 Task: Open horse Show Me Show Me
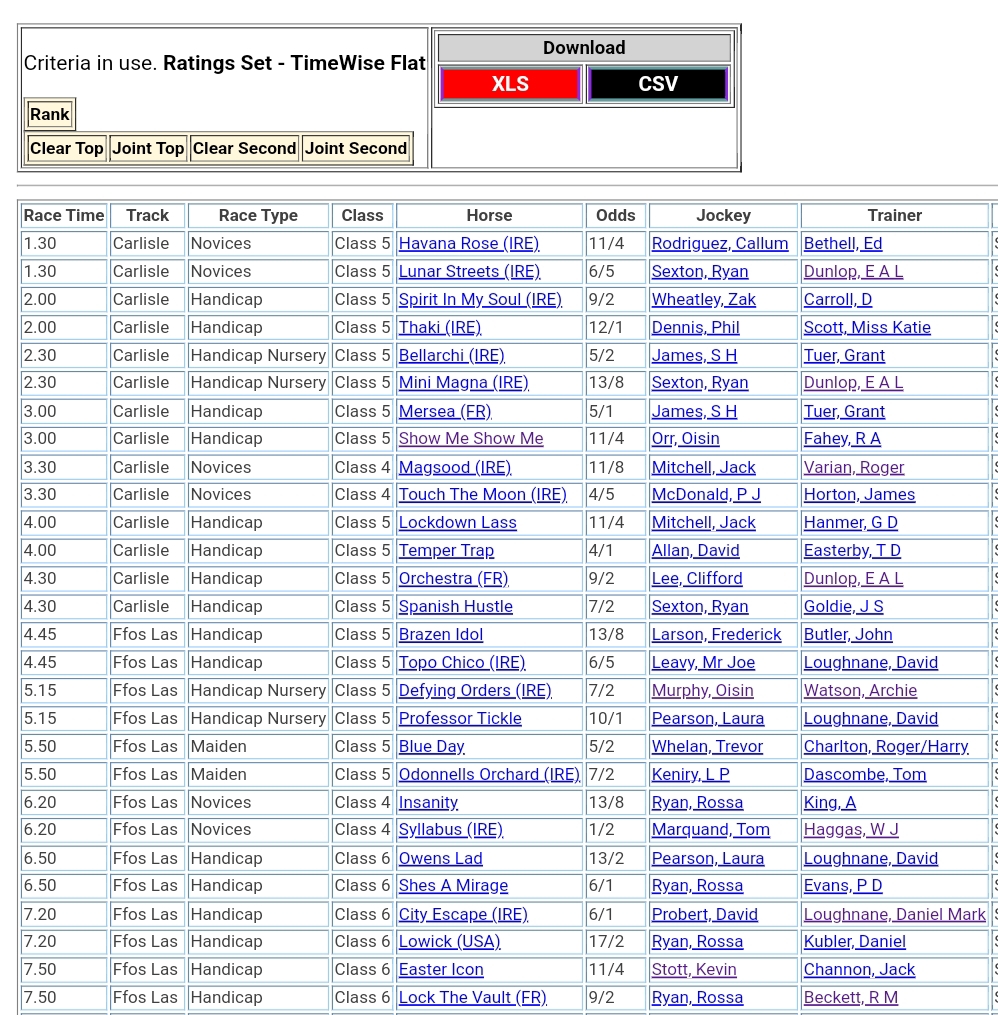[470, 438]
